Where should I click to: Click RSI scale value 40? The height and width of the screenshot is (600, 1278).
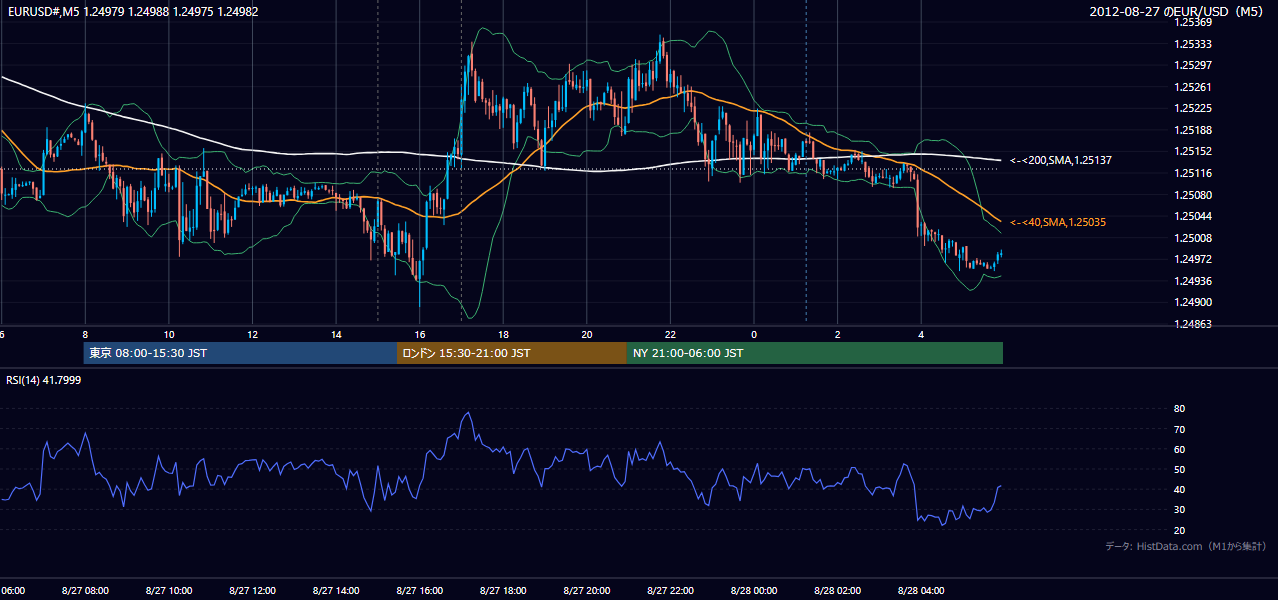coord(1179,489)
